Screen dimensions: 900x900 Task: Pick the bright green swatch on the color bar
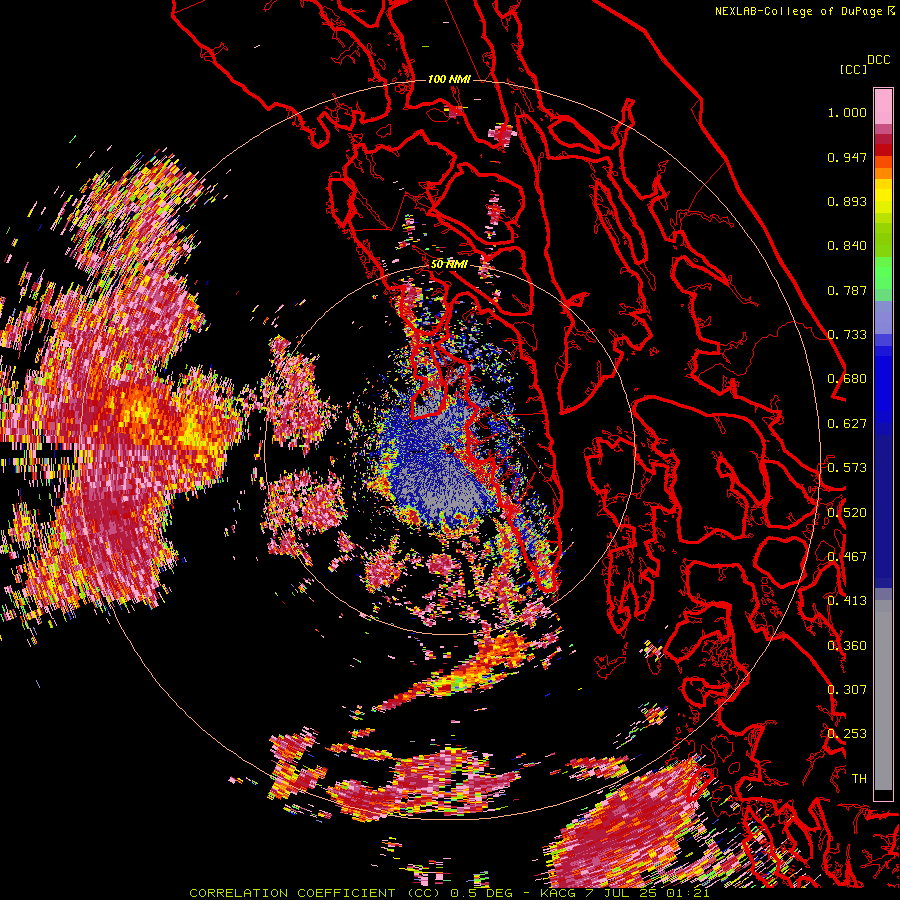pos(883,273)
